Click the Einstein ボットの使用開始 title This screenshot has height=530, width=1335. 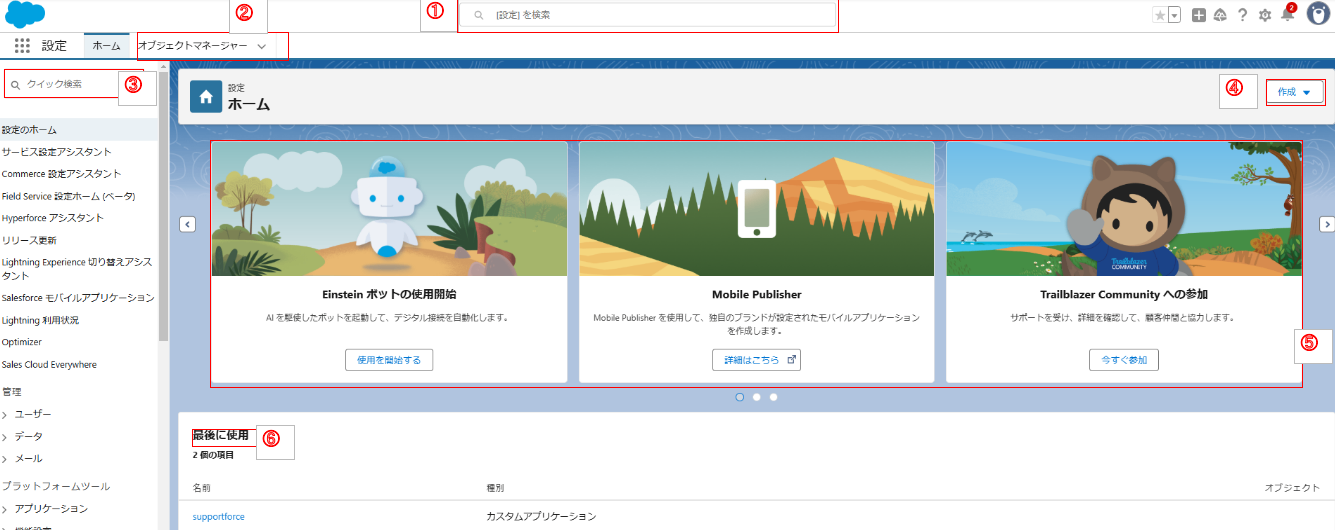pos(389,295)
